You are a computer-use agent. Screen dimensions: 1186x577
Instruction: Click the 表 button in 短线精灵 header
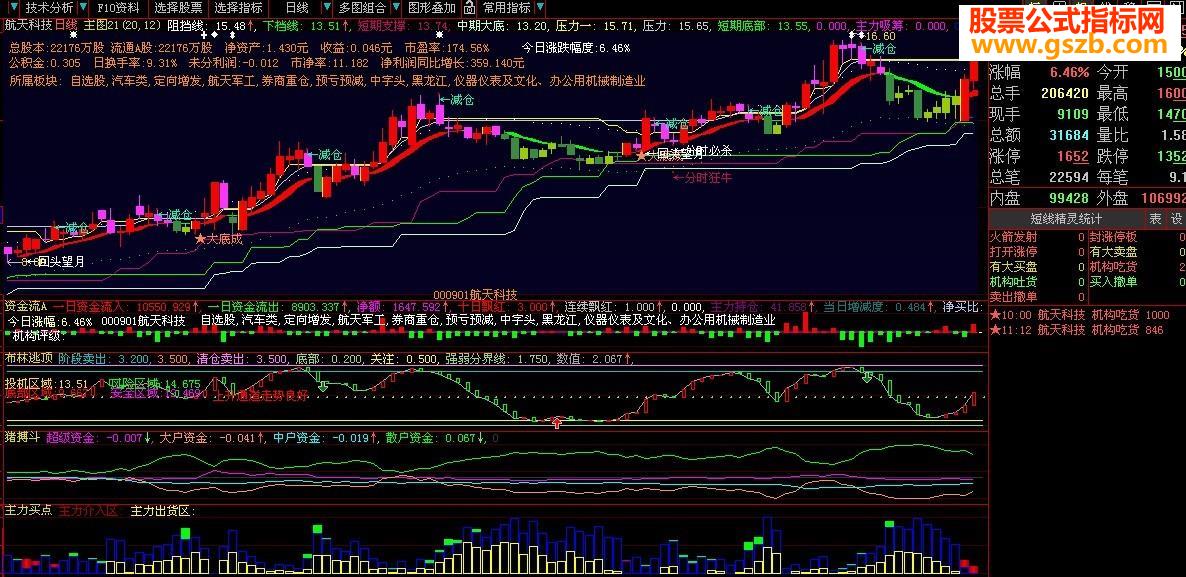pos(1155,219)
